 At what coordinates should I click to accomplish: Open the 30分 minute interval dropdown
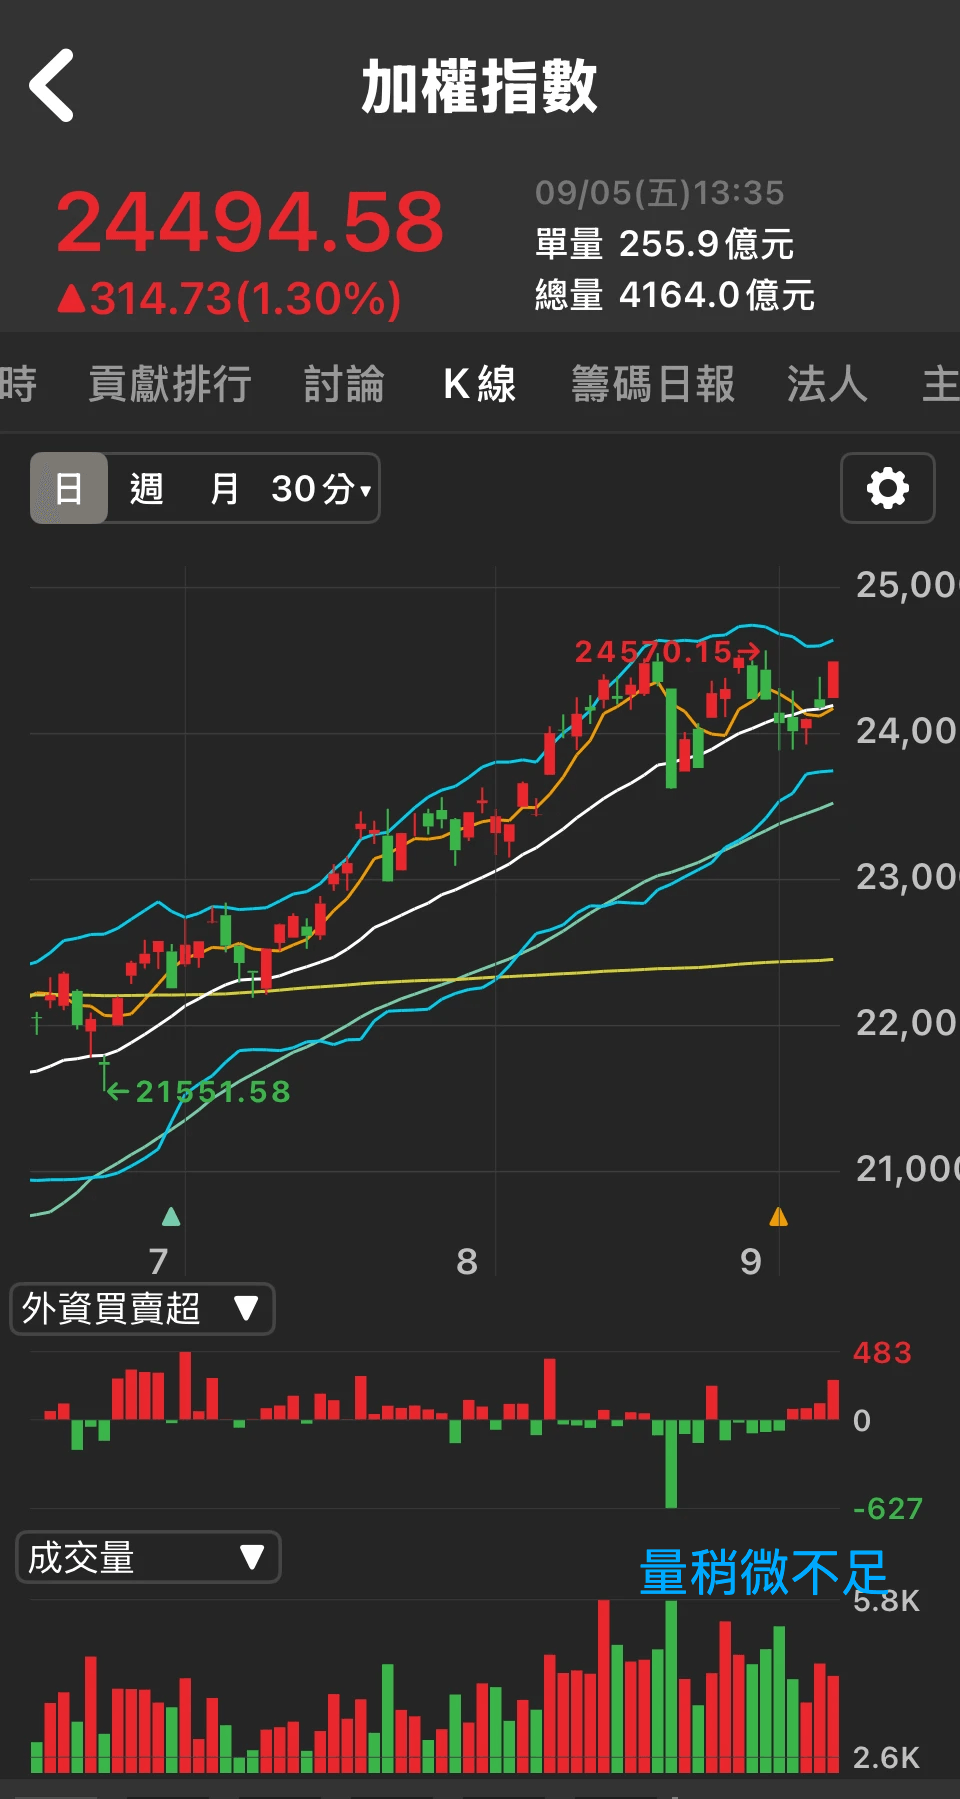pos(321,488)
